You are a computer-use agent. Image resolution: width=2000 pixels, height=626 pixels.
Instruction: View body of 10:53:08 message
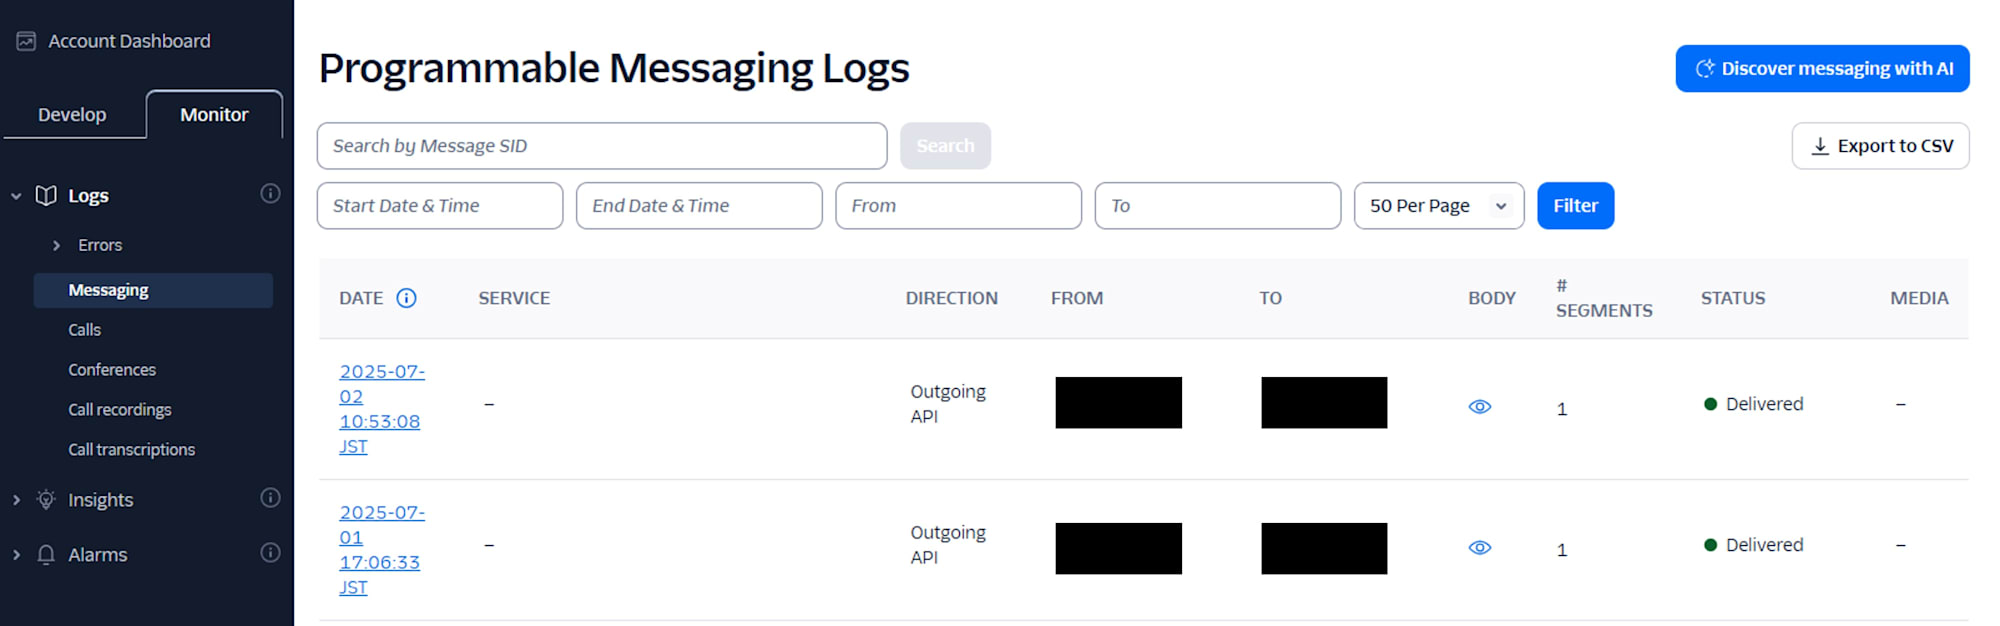1480,407
